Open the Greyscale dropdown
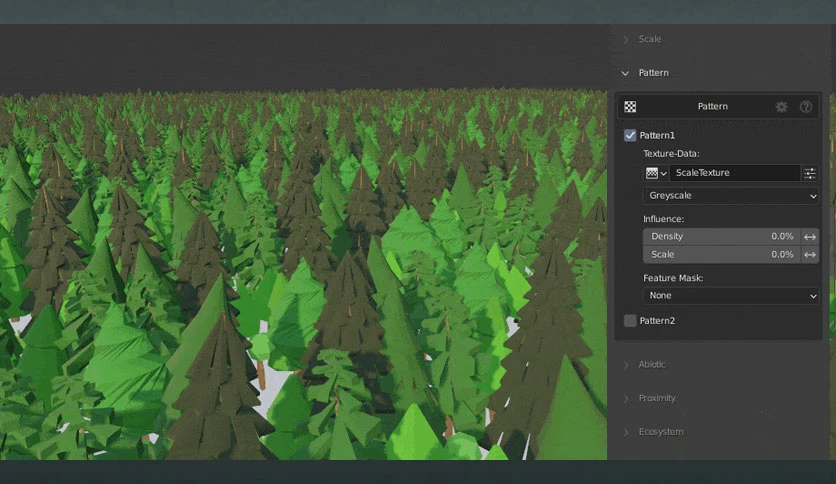836x484 pixels. click(x=731, y=196)
